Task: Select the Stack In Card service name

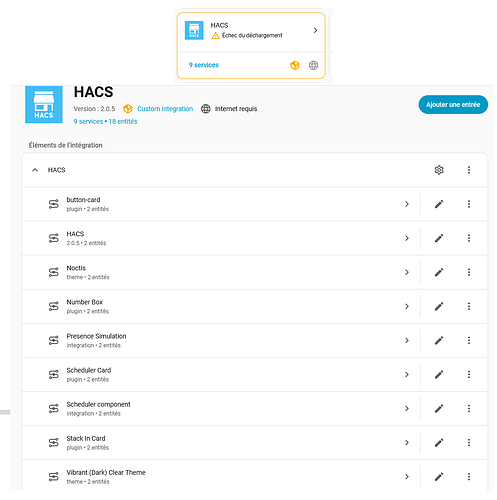Action: pos(86,438)
